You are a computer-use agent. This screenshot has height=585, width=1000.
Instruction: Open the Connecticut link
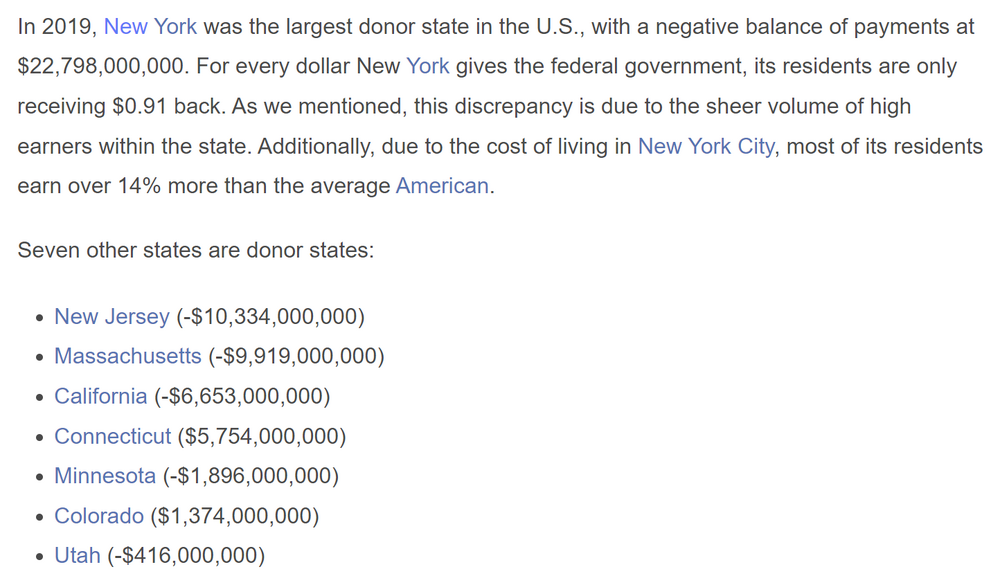click(113, 437)
